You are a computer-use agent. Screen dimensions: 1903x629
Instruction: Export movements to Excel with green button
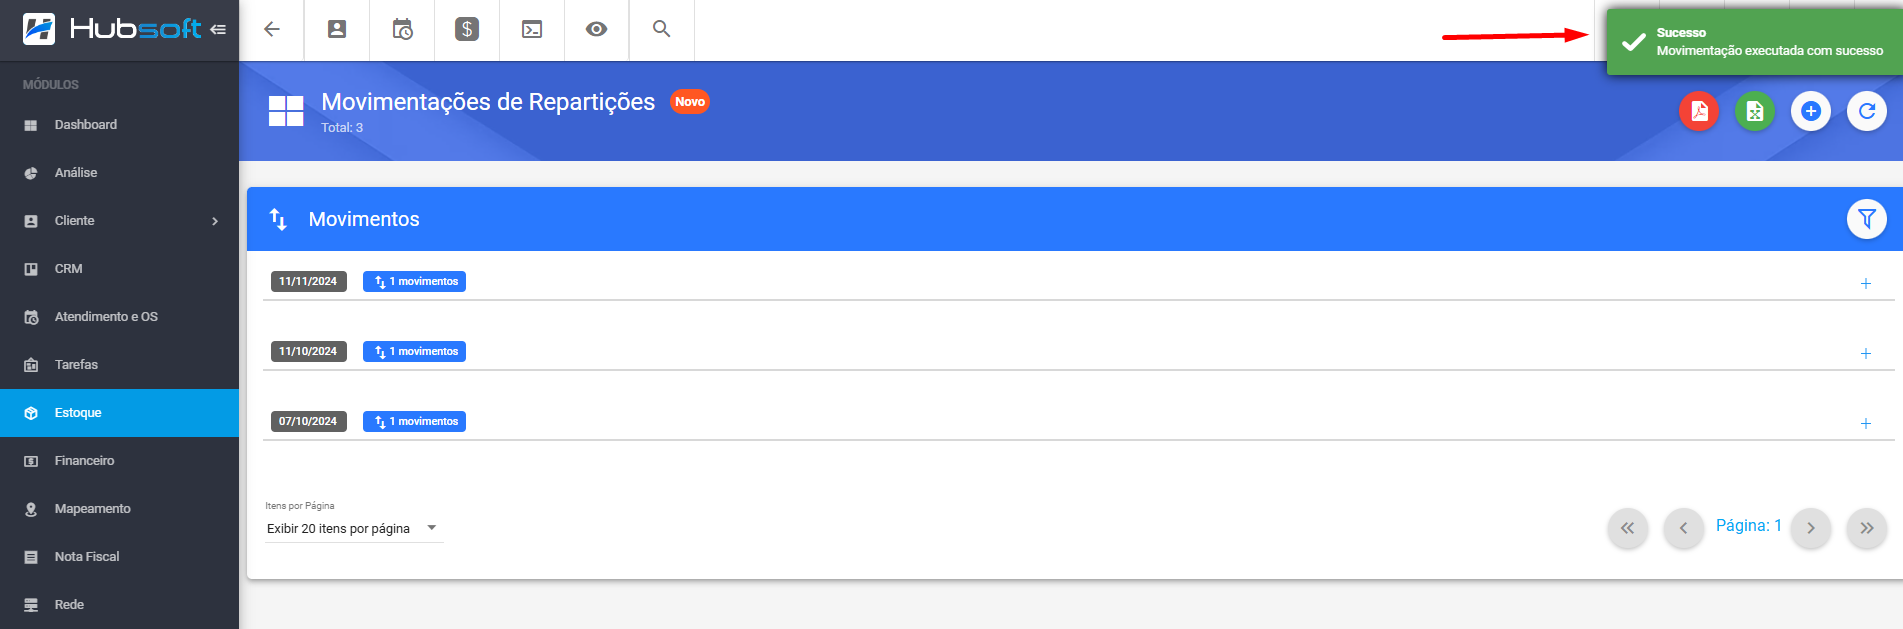(1755, 111)
